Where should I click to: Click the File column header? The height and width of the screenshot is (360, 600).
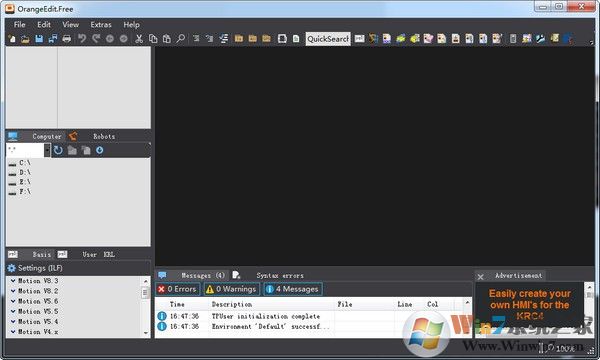344,305
